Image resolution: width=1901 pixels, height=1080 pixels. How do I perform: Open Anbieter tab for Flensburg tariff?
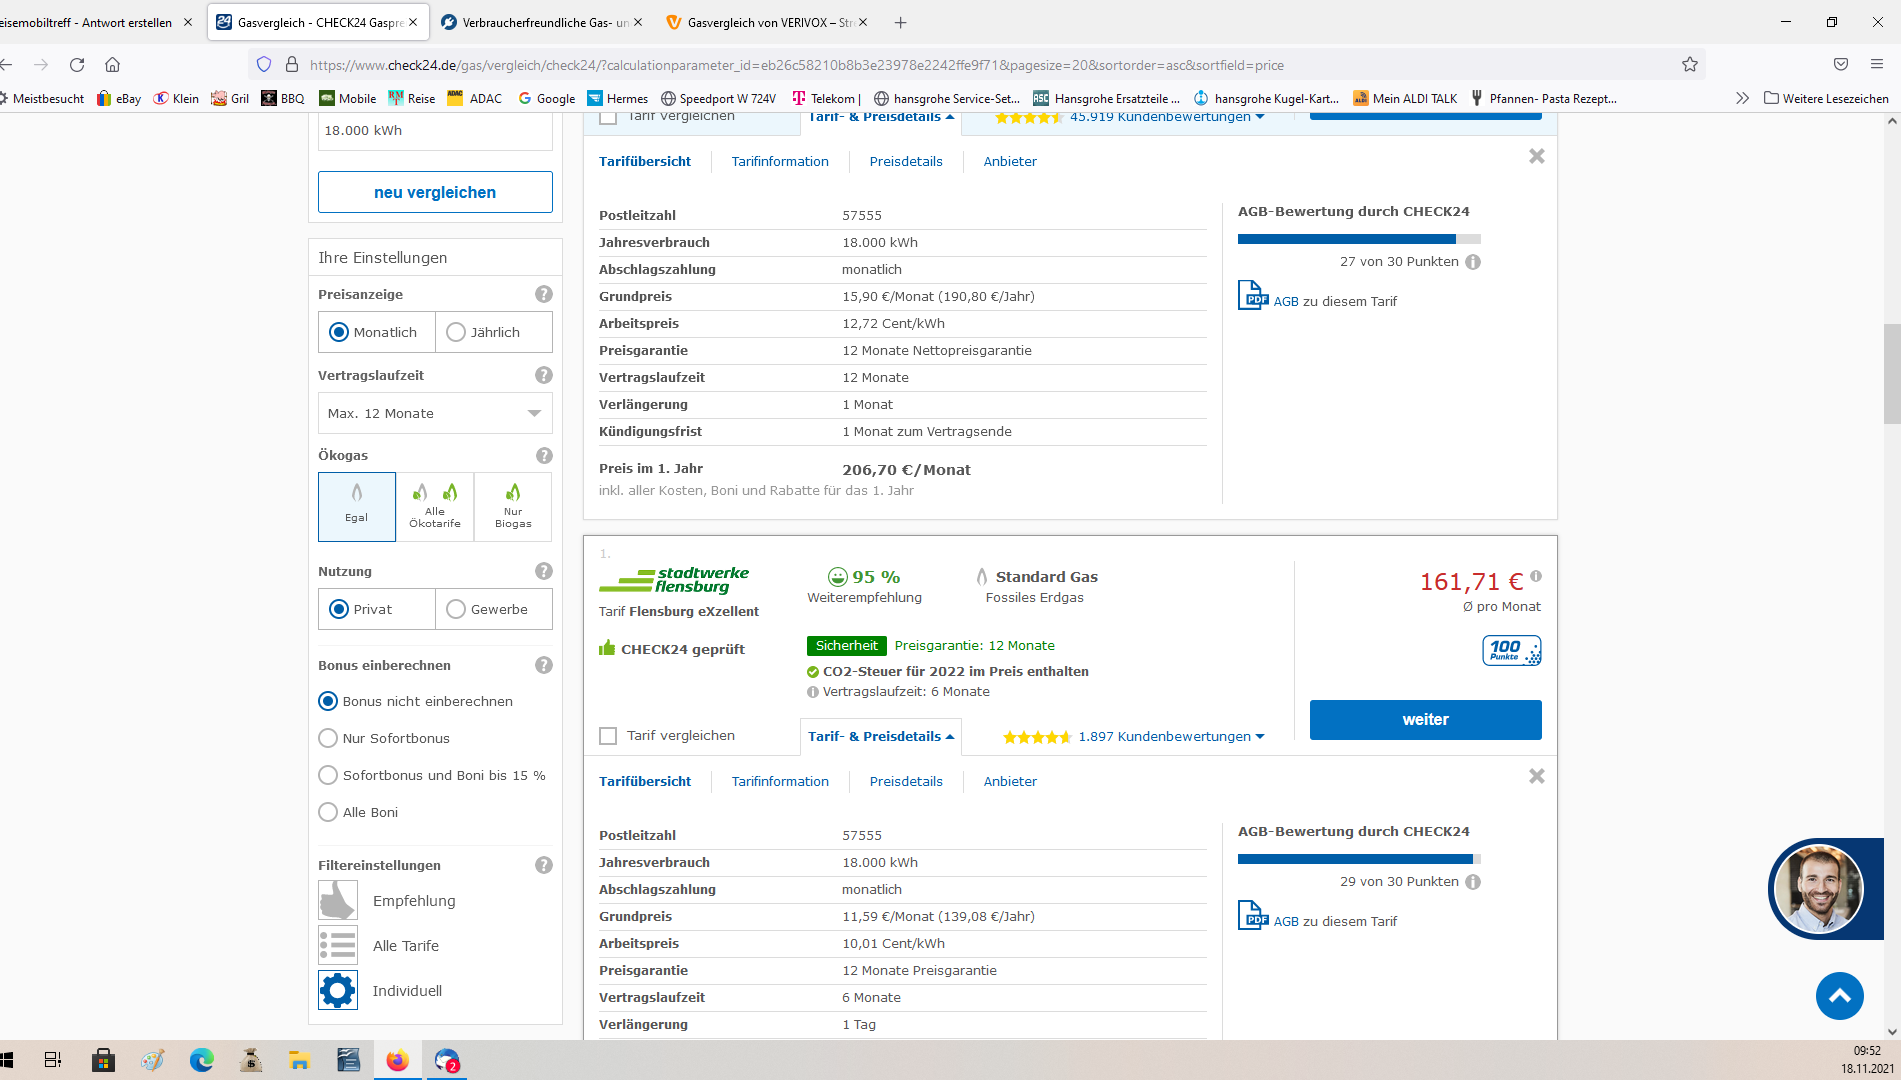click(1010, 781)
